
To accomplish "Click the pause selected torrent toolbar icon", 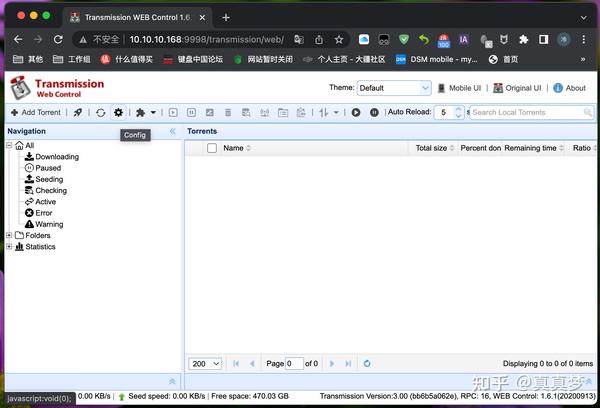I will click(x=191, y=113).
